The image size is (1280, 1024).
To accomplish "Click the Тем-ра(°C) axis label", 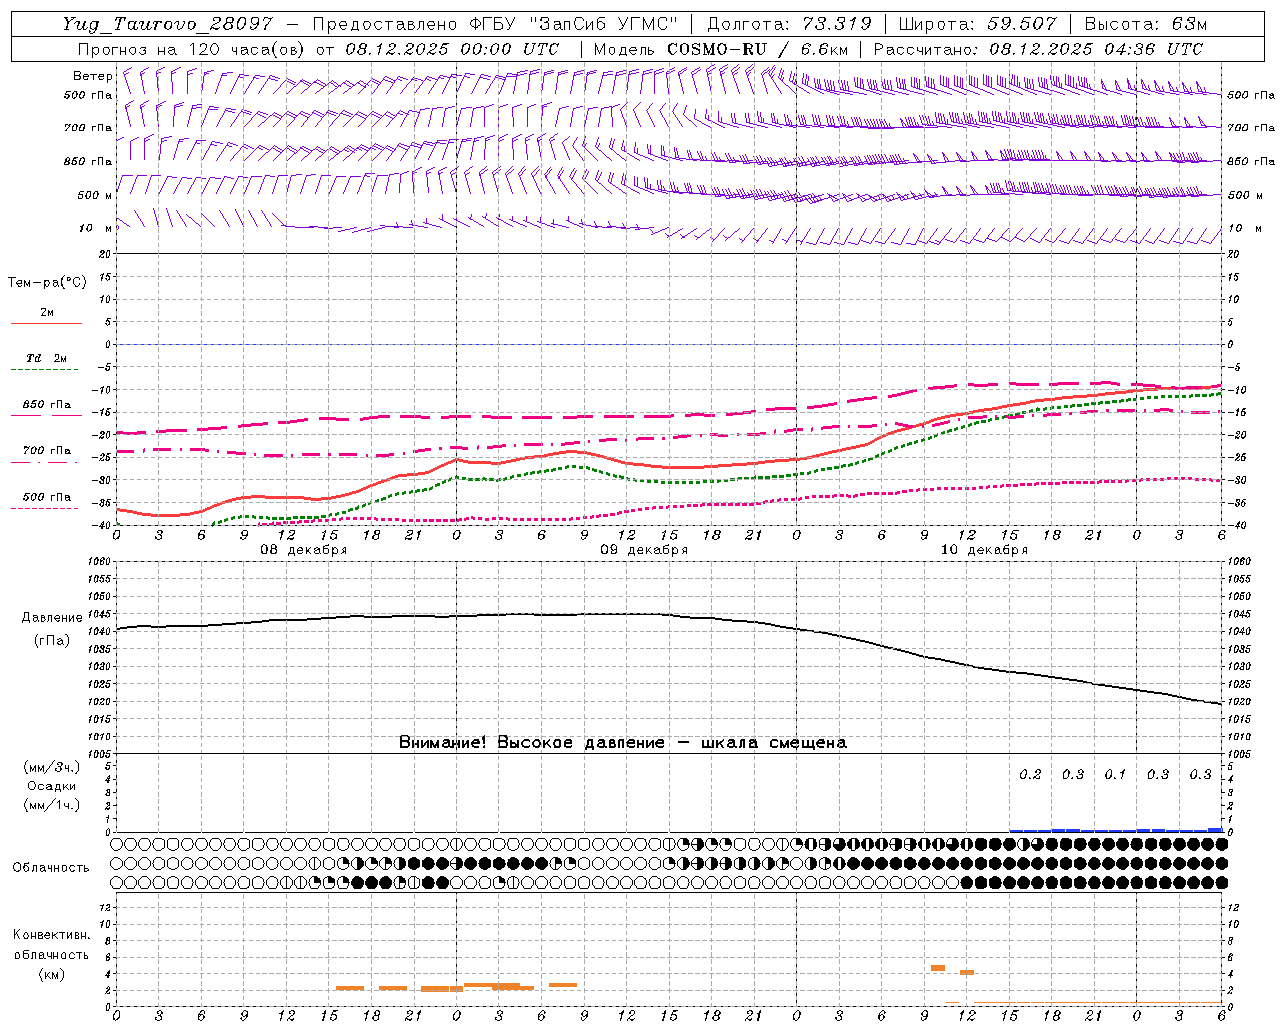I will click(x=47, y=283).
